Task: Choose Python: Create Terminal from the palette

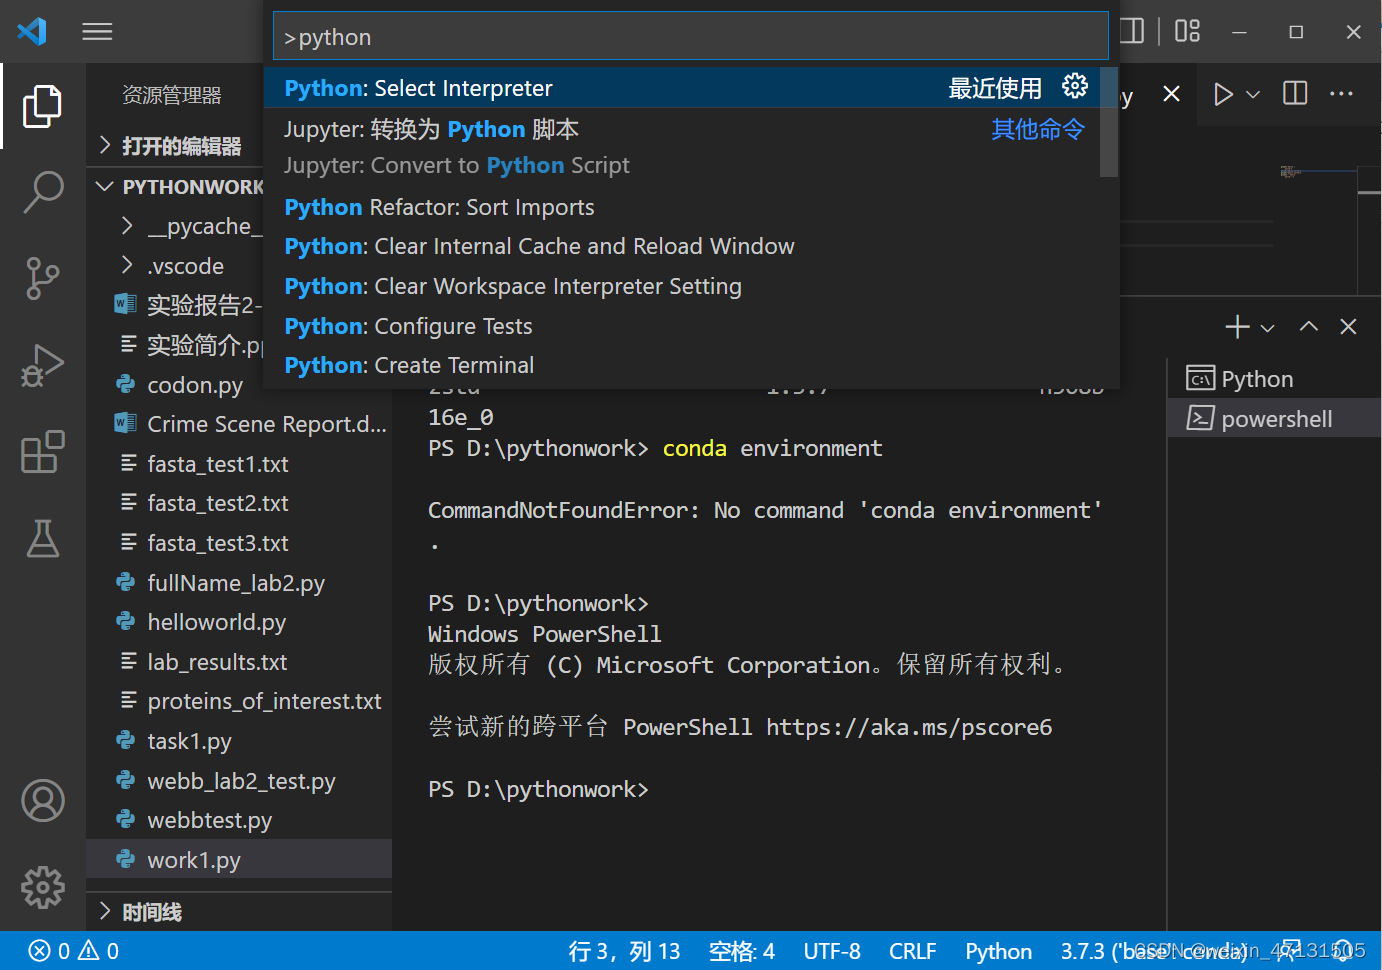Action: click(x=409, y=365)
